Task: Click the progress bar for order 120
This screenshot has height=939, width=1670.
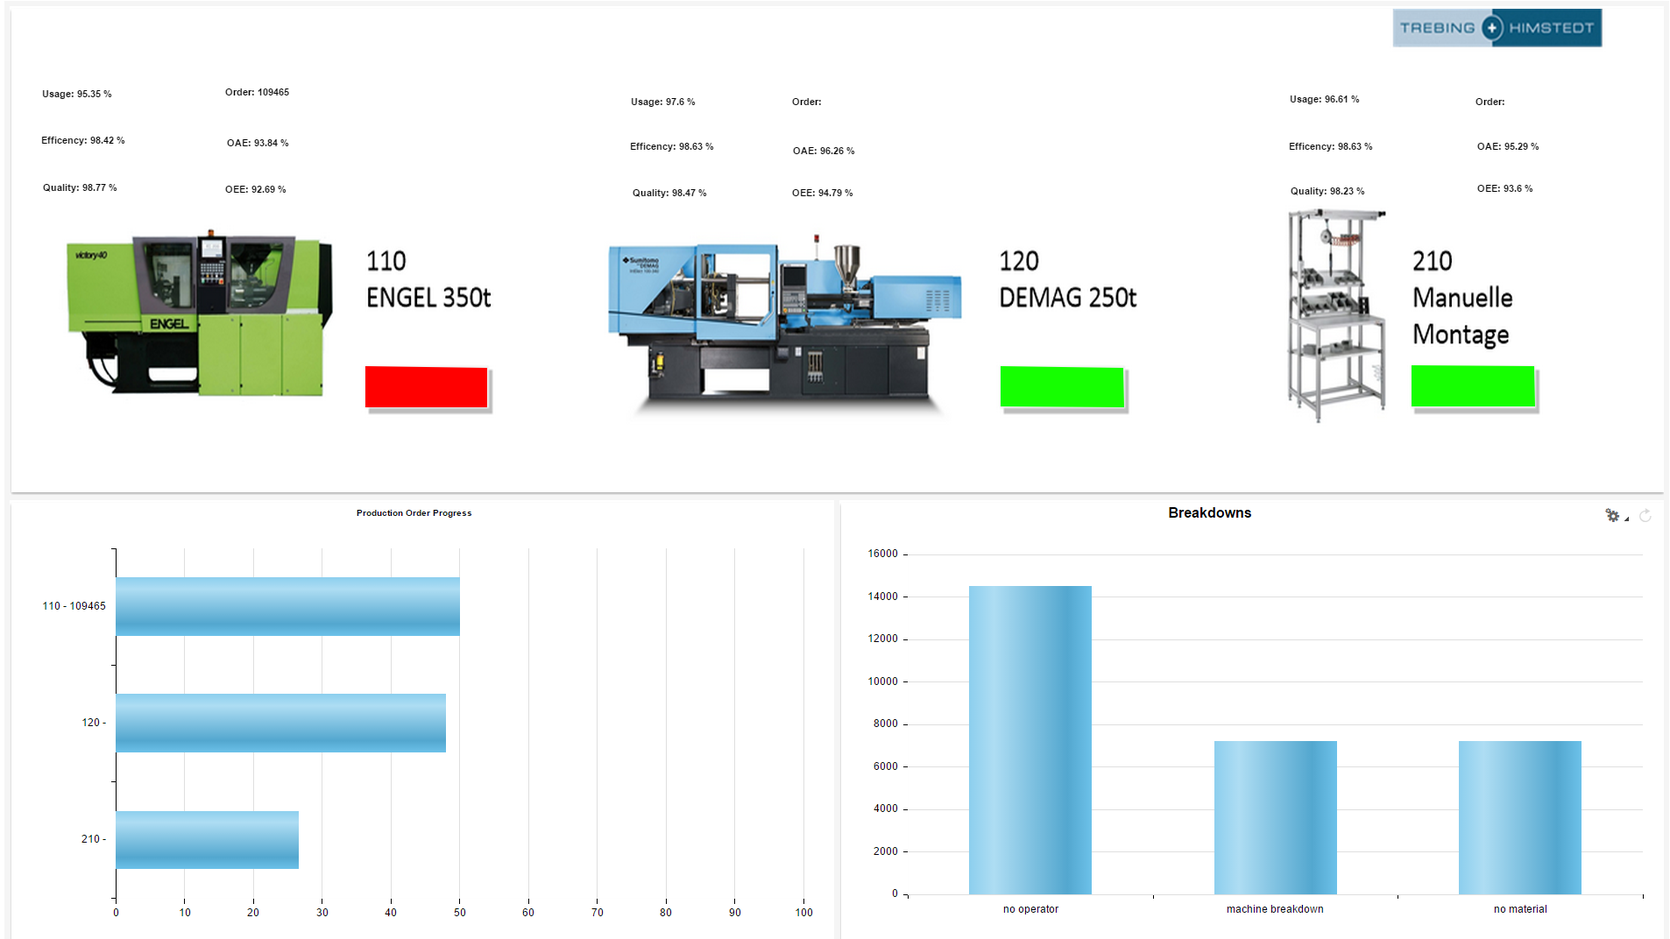Action: pyautogui.click(x=280, y=723)
